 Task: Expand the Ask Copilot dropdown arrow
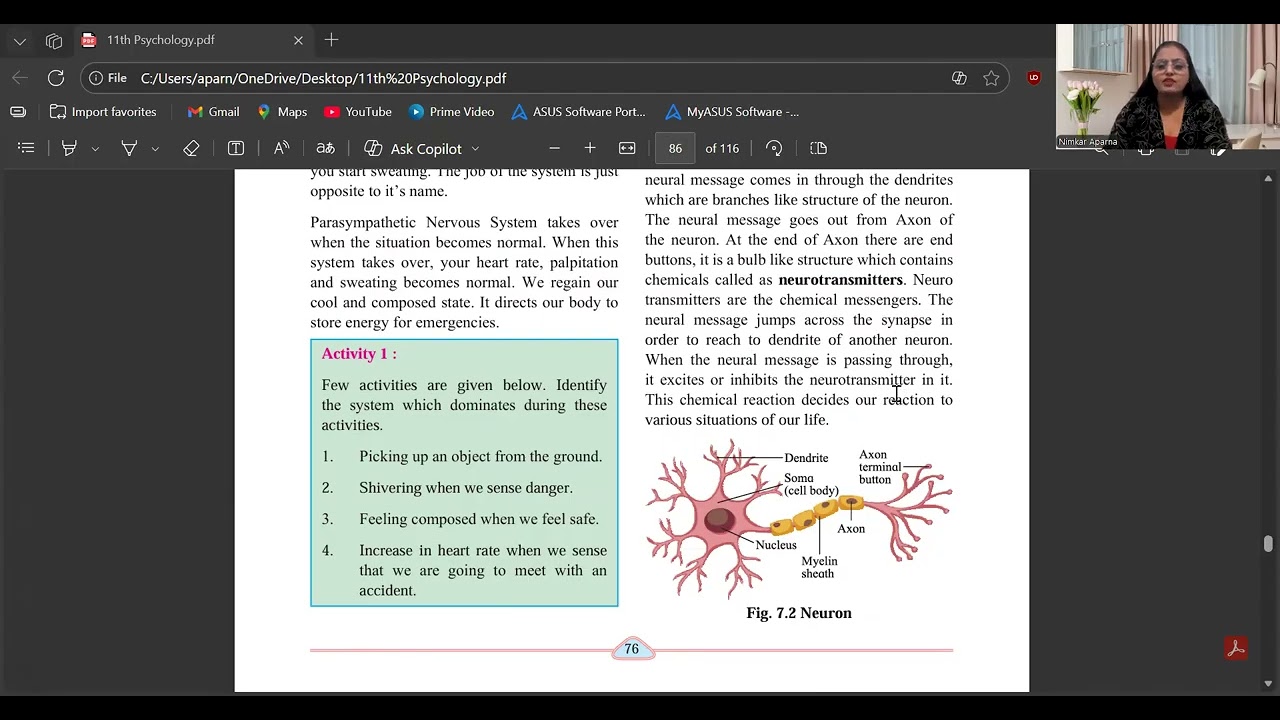(x=475, y=148)
